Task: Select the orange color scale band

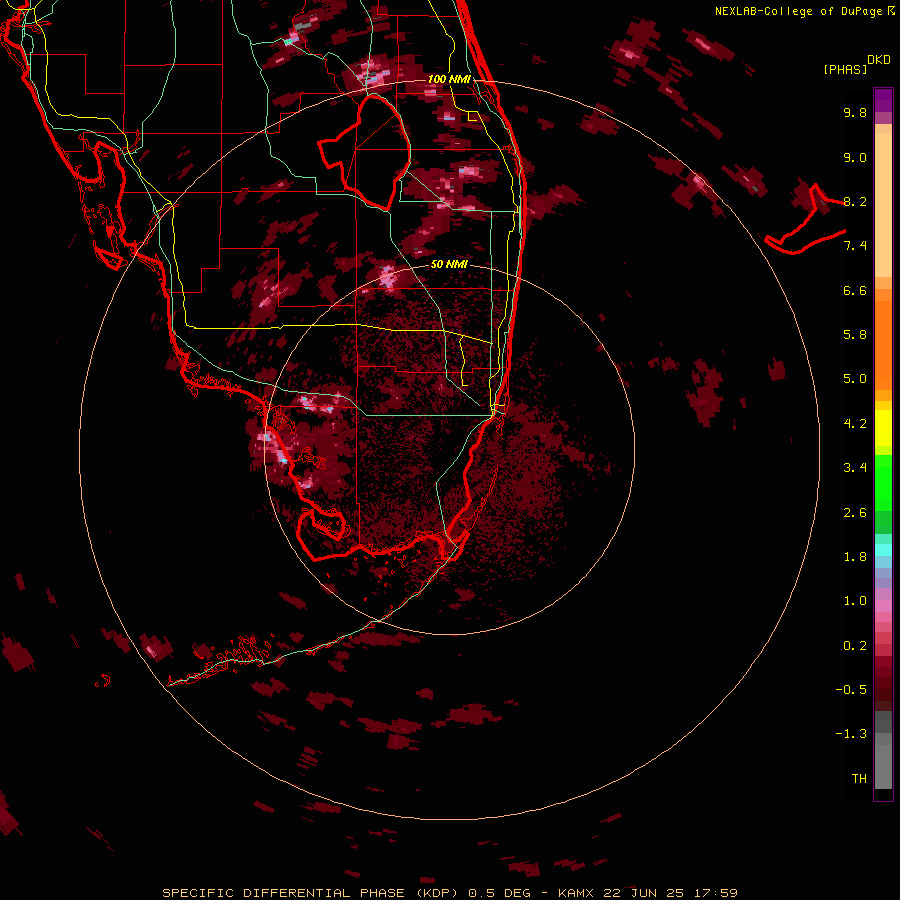Action: click(883, 344)
